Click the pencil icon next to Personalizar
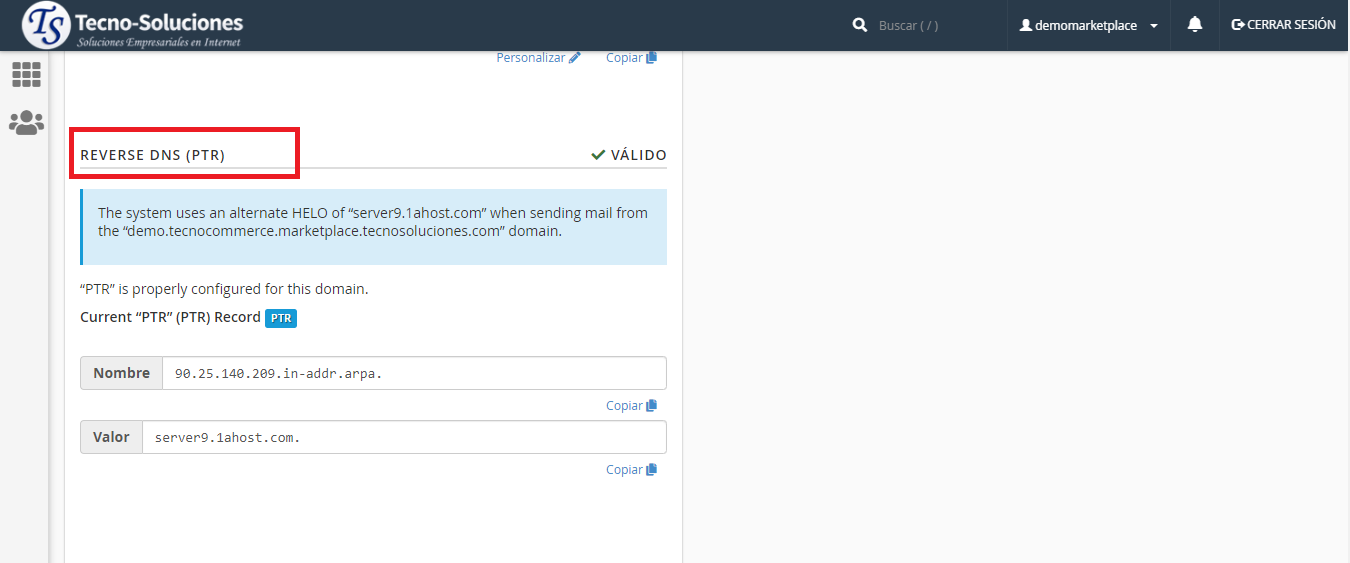 coord(575,58)
